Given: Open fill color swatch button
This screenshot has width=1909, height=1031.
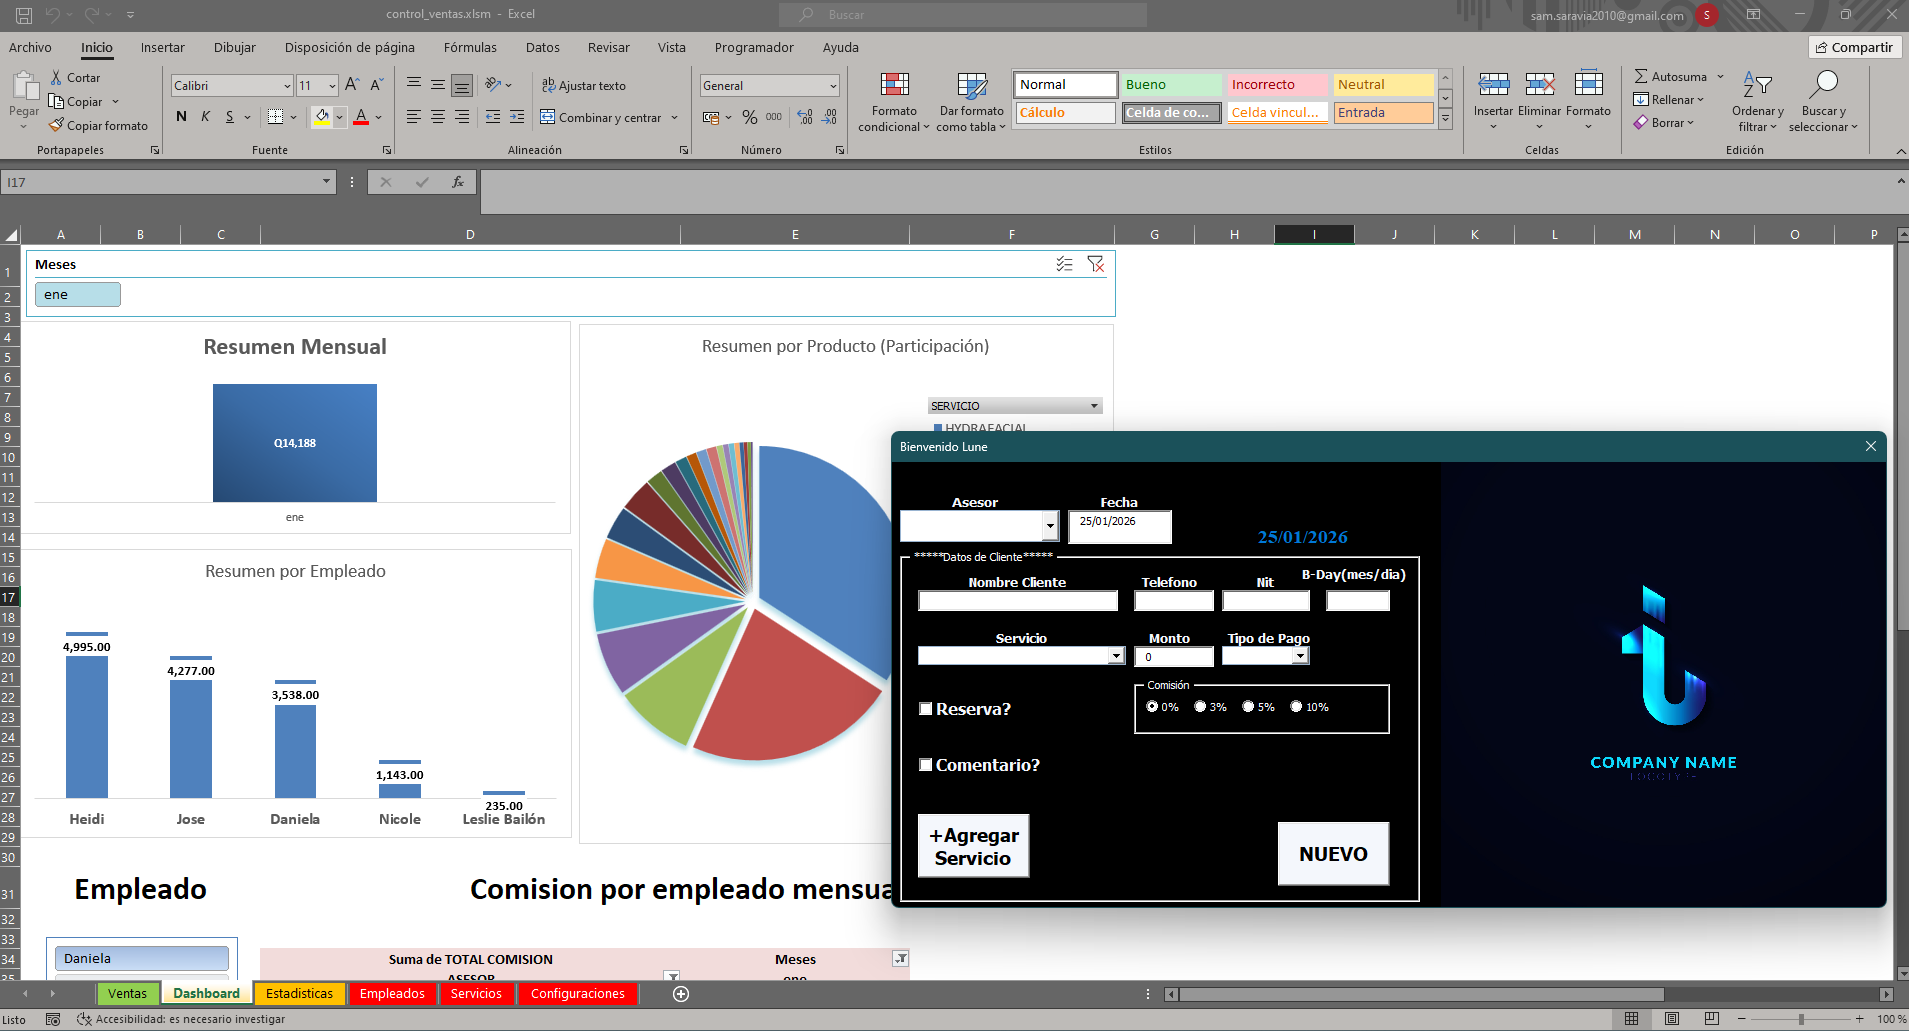Looking at the screenshot, I should pos(322,117).
